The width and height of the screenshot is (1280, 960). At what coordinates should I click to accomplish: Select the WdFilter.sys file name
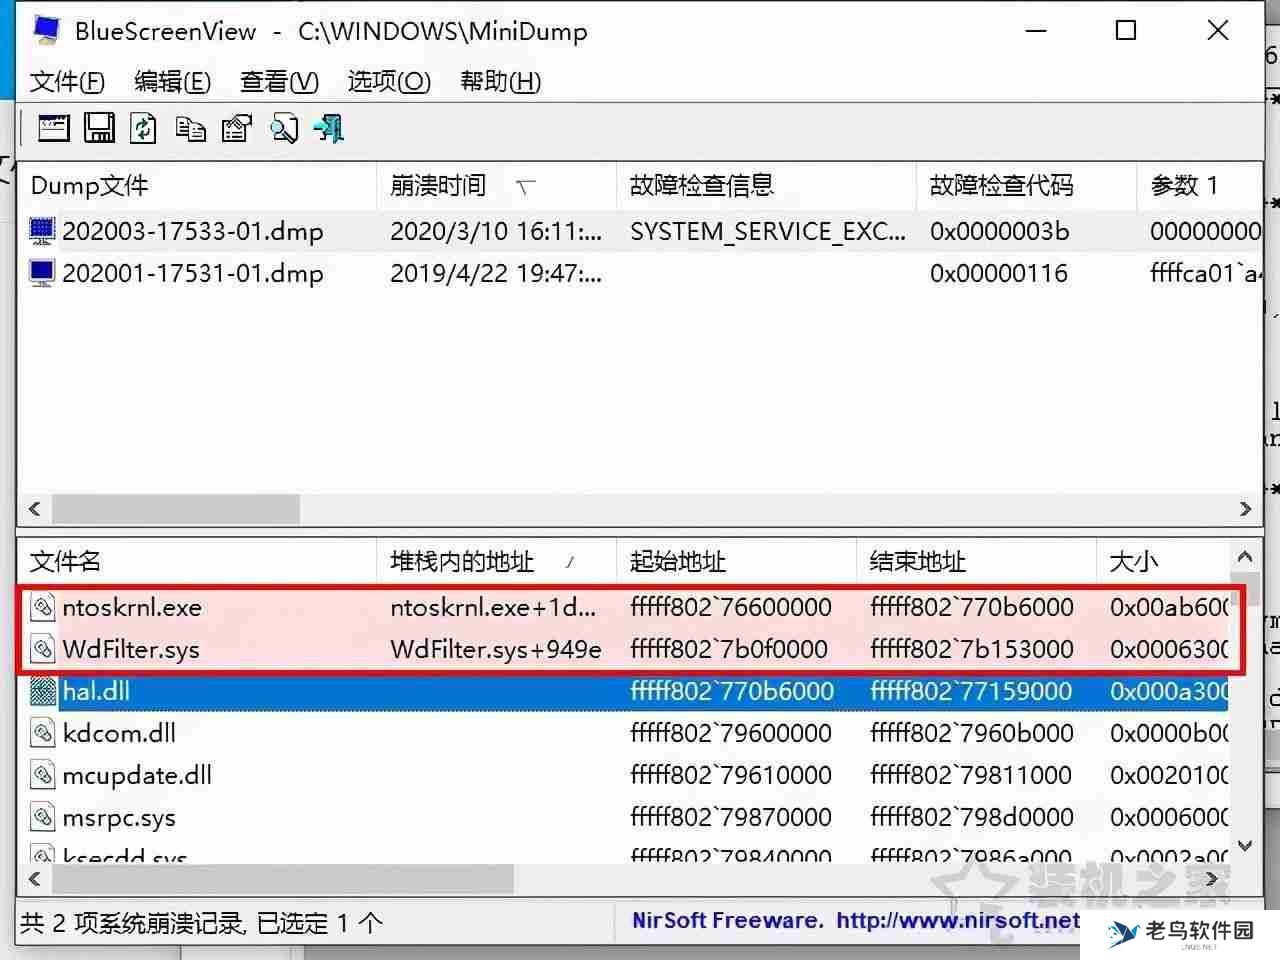(x=131, y=649)
